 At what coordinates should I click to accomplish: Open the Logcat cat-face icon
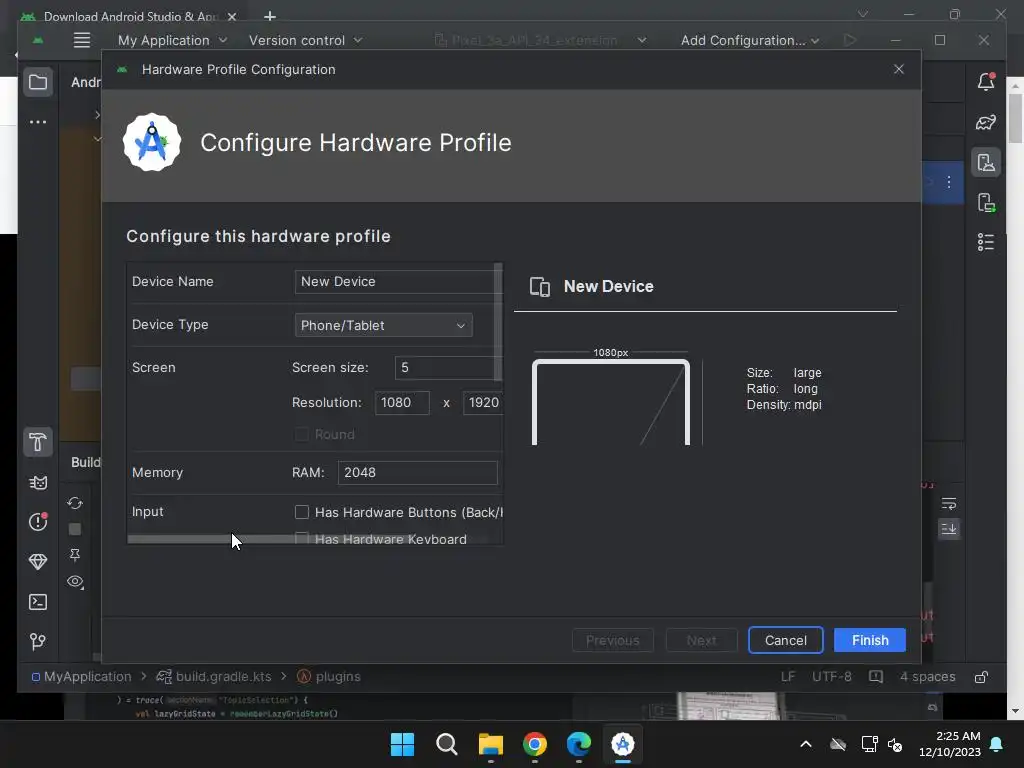tap(38, 483)
